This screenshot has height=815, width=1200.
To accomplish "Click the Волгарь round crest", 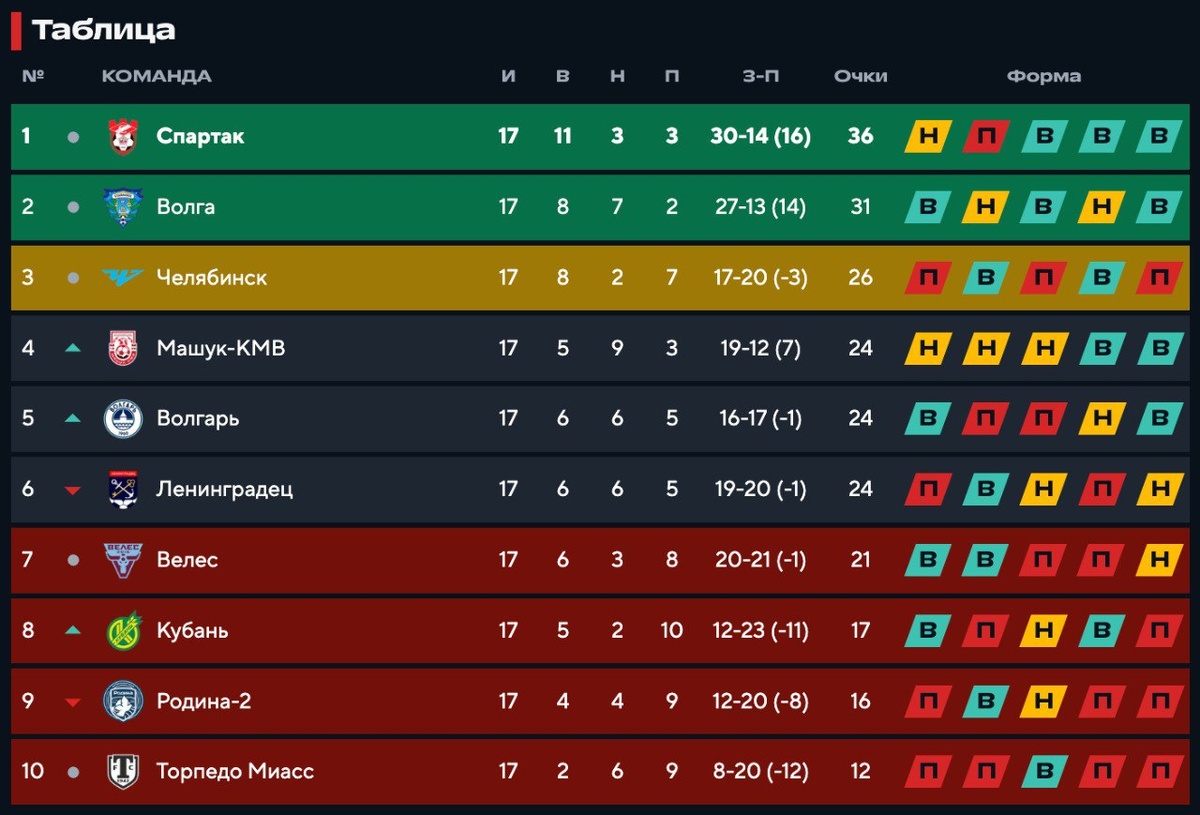I will 123,418.
